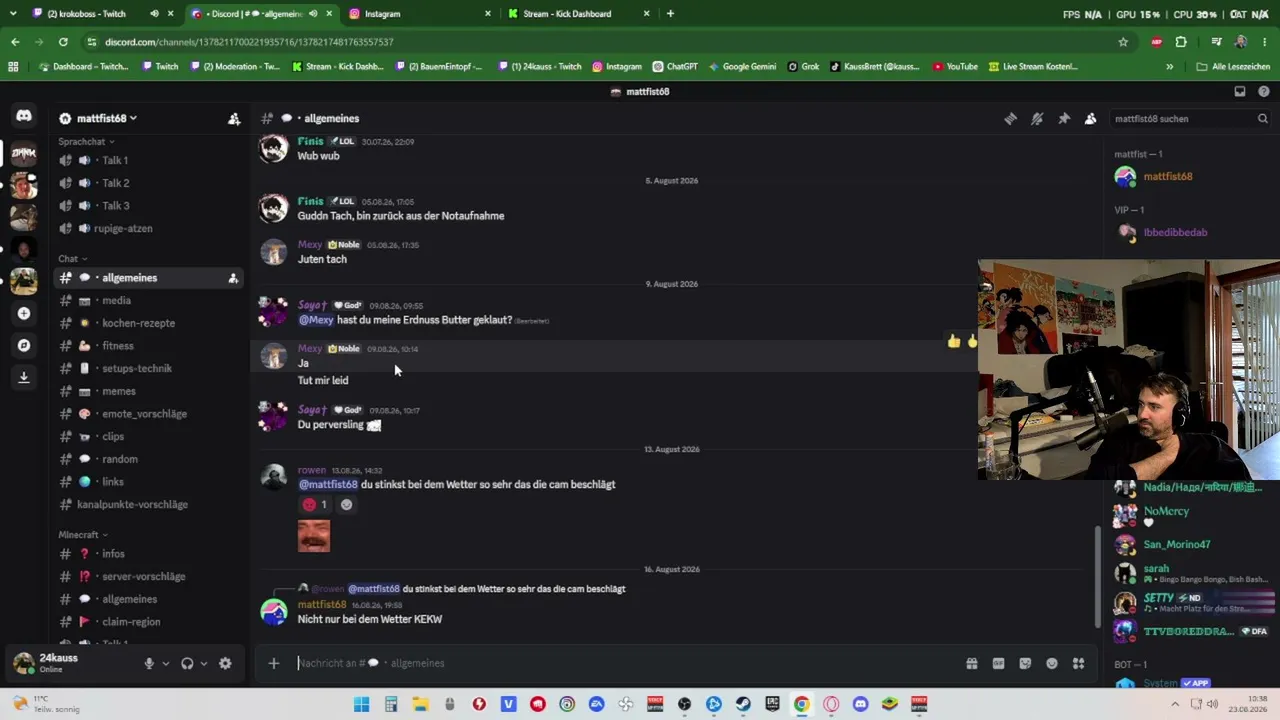Open the image thumbnail under rowen's message

pyautogui.click(x=314, y=536)
